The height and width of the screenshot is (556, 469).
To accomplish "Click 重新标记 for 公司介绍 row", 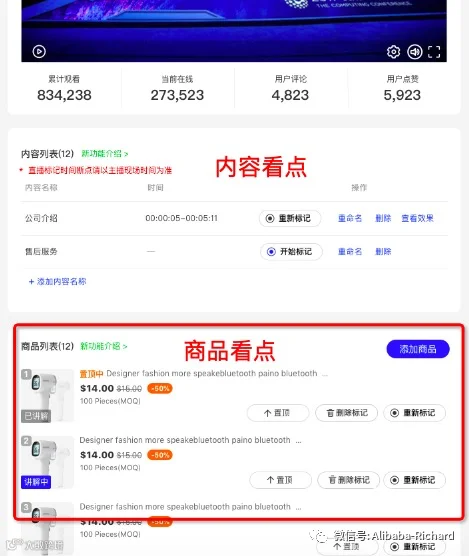I will (x=290, y=218).
